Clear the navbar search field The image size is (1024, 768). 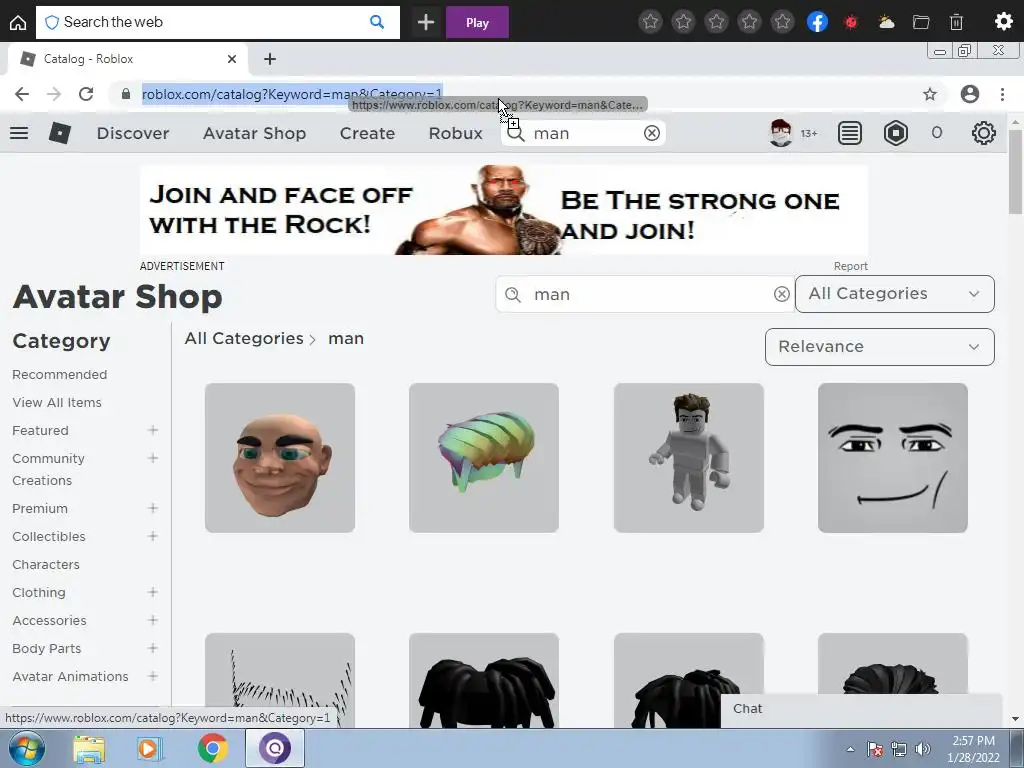tap(652, 133)
